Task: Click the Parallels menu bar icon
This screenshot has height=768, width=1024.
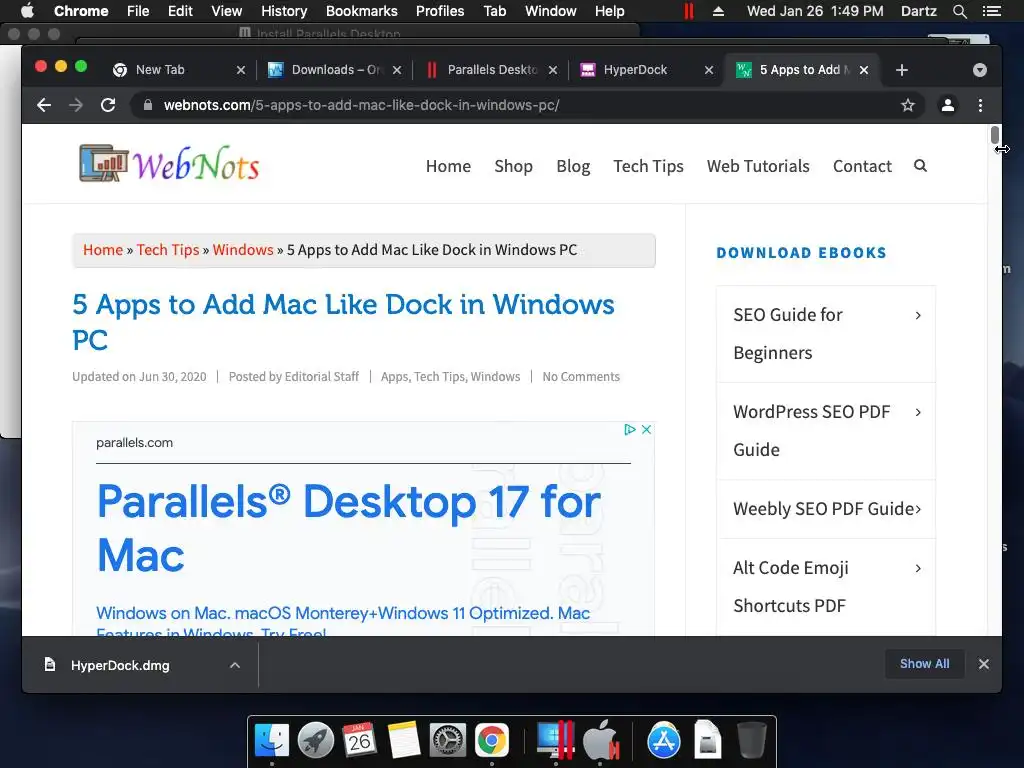Action: pyautogui.click(x=688, y=11)
